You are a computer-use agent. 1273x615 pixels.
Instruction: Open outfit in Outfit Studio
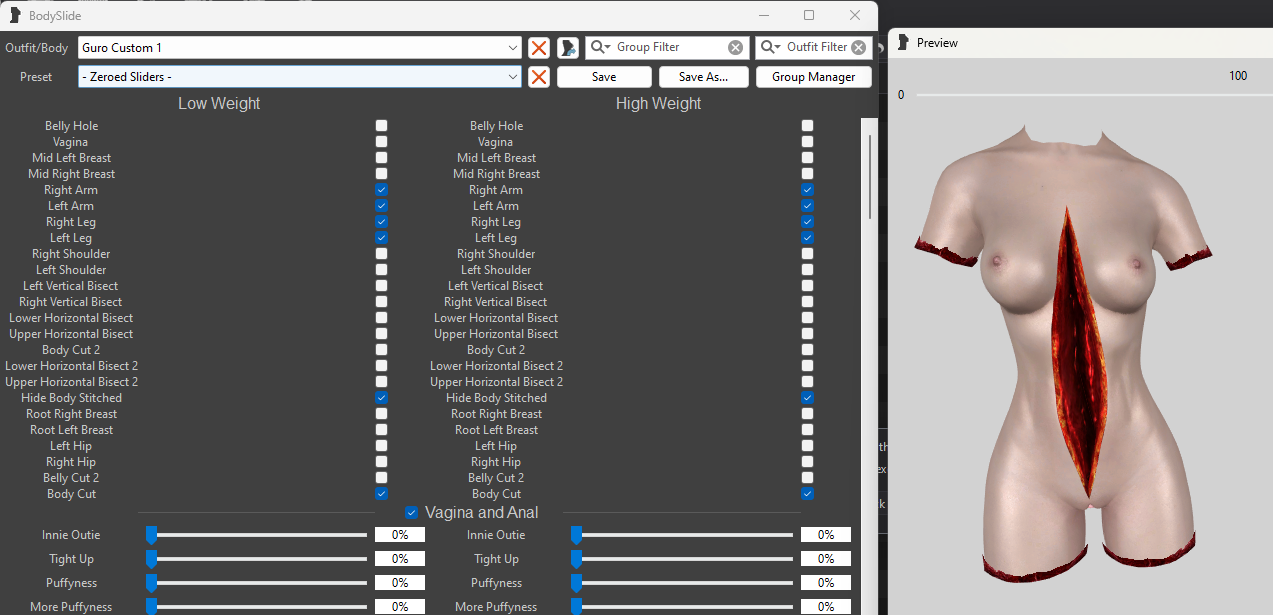[x=568, y=47]
